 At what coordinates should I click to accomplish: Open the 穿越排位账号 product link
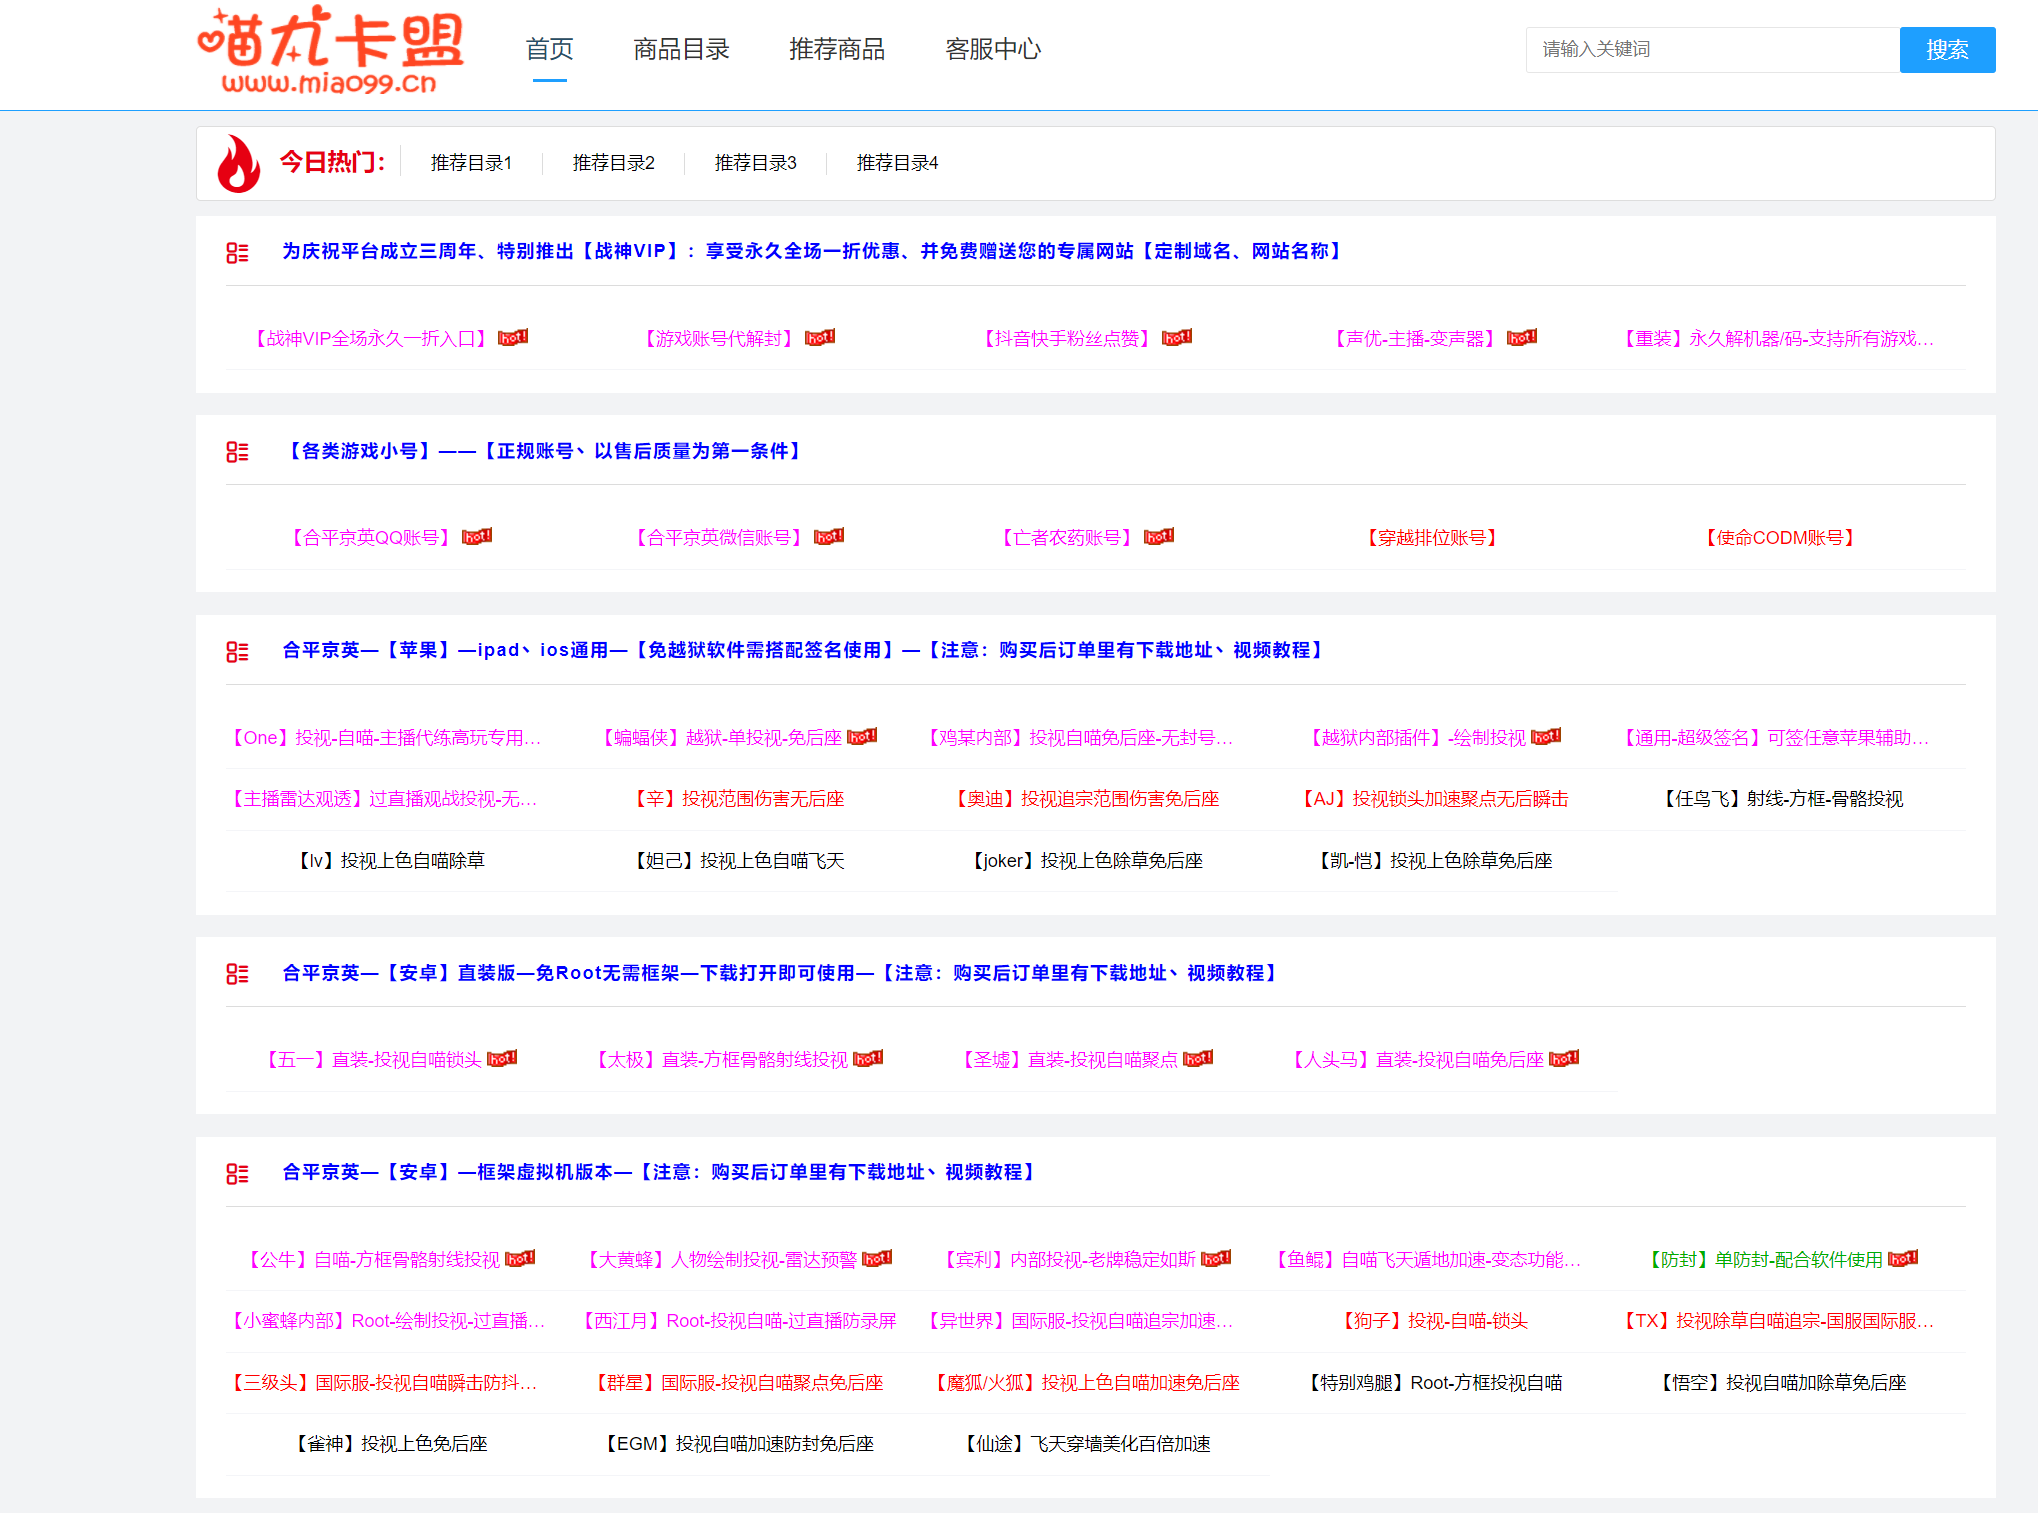1433,537
